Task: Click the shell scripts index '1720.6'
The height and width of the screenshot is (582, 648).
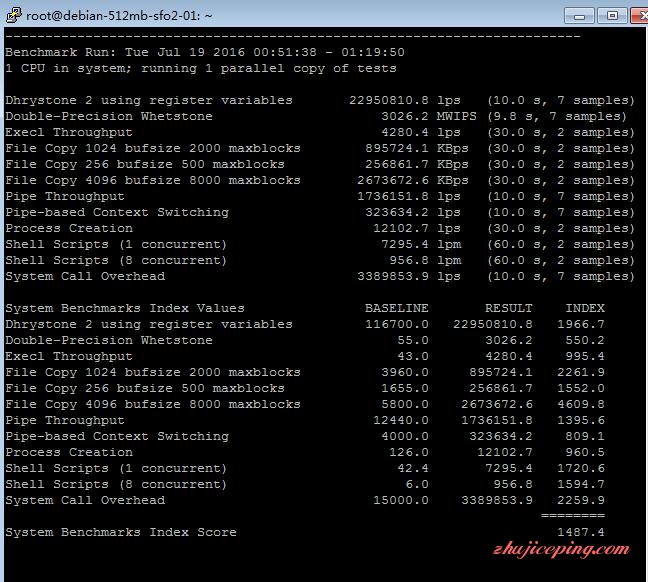Action: pyautogui.click(x=581, y=469)
